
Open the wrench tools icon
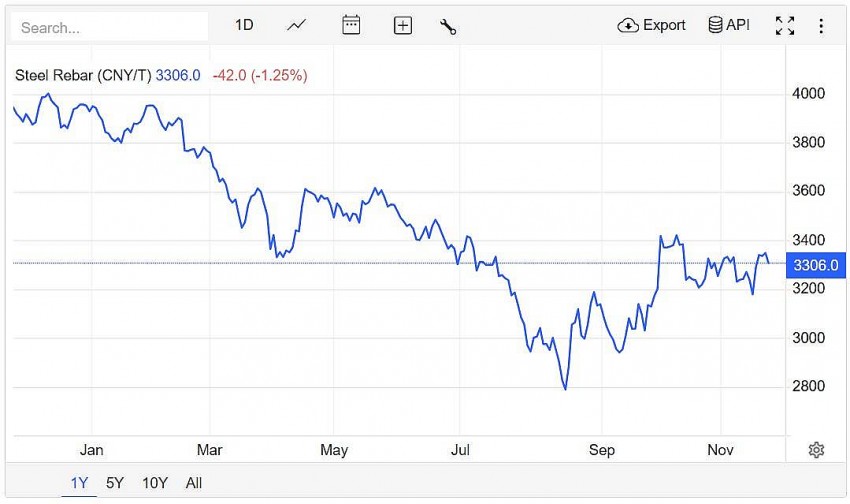[448, 26]
